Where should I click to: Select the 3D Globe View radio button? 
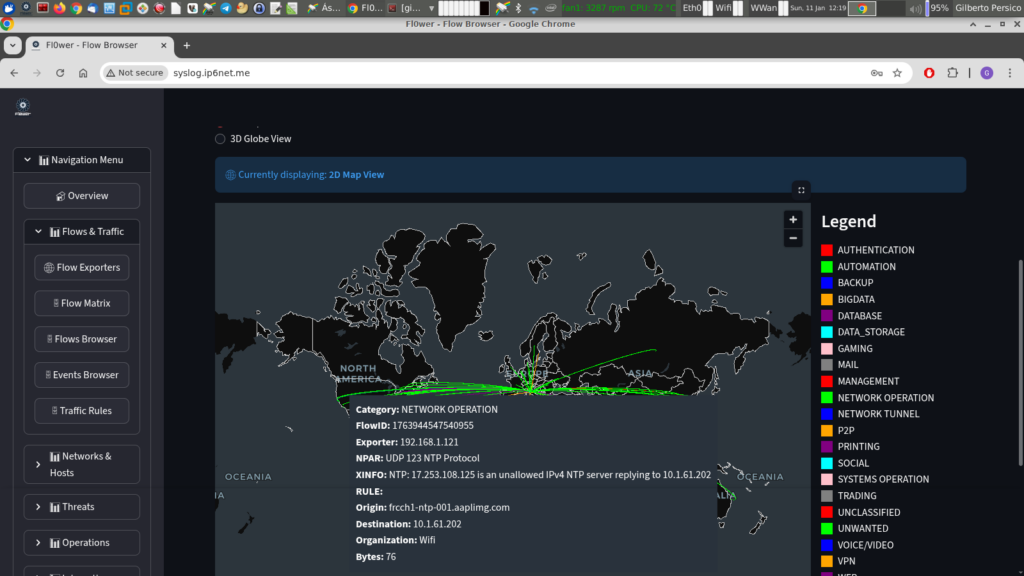pyautogui.click(x=221, y=139)
